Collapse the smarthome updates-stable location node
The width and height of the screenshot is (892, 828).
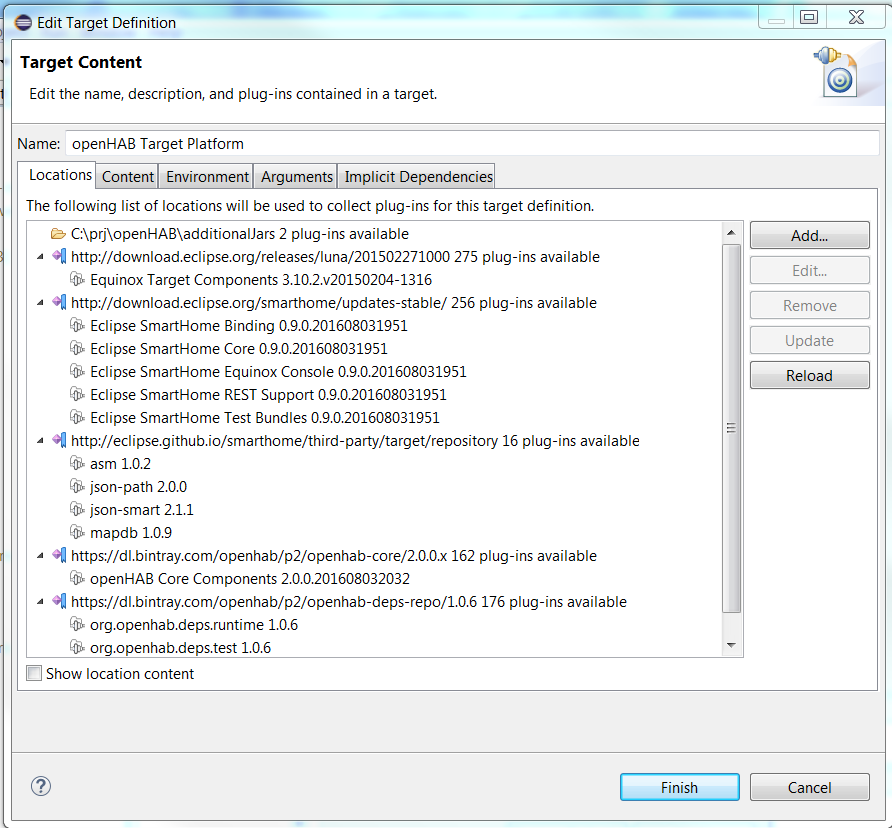coord(40,303)
